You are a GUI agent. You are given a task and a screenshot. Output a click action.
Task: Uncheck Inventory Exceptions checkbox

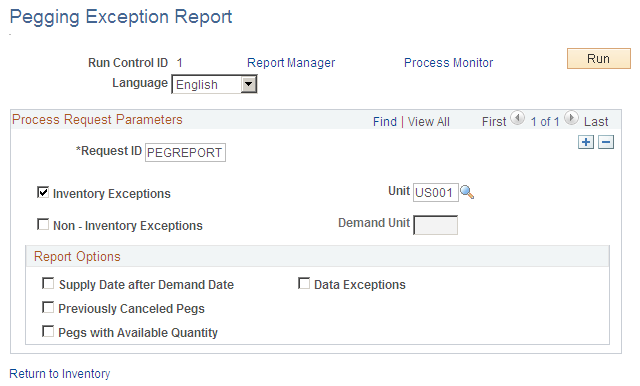(x=43, y=192)
